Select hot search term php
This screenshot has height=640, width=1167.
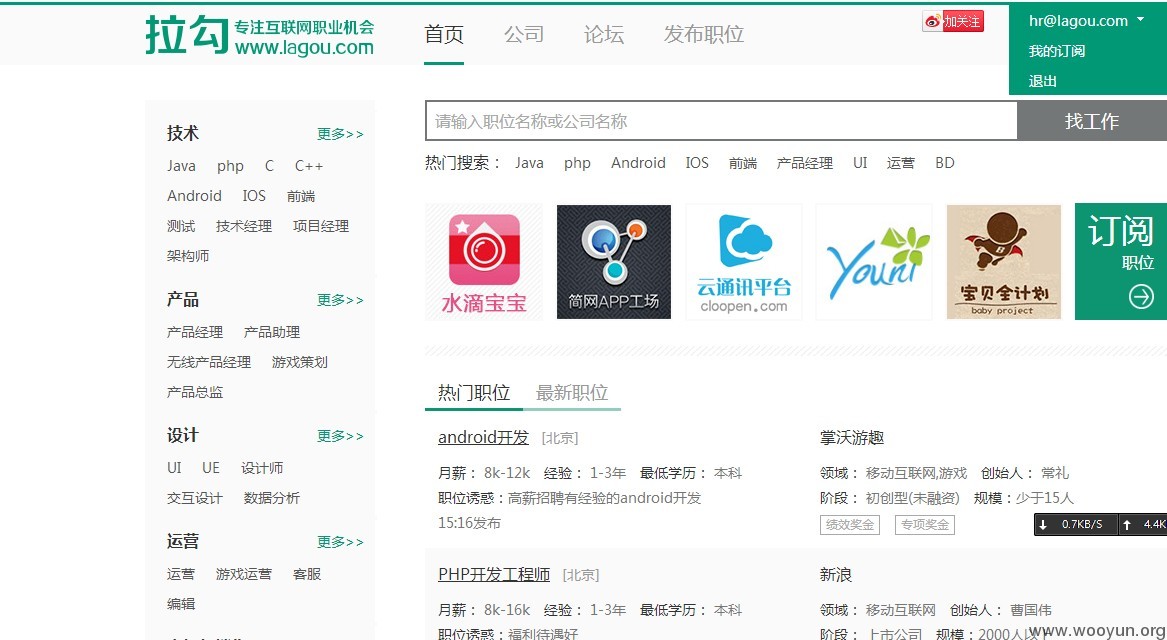(x=577, y=163)
